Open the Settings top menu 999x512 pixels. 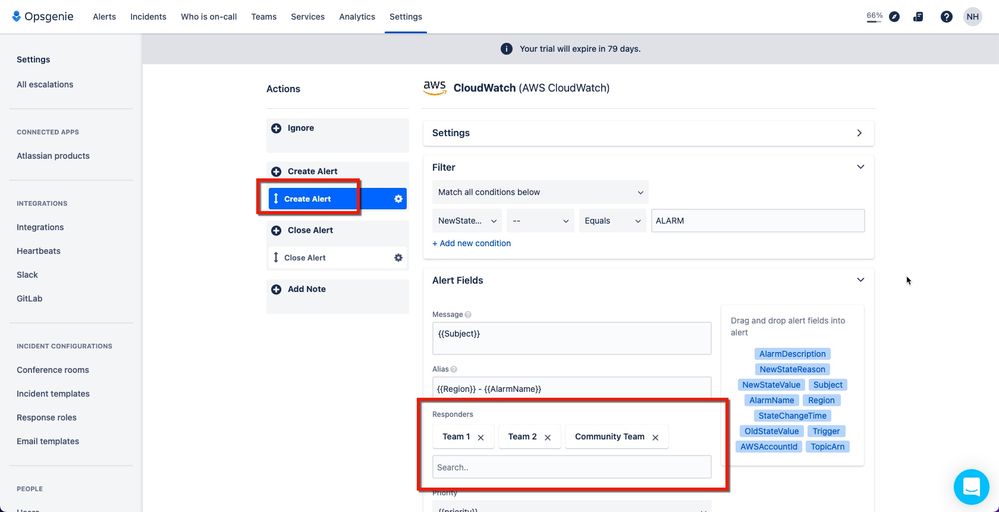[406, 17]
